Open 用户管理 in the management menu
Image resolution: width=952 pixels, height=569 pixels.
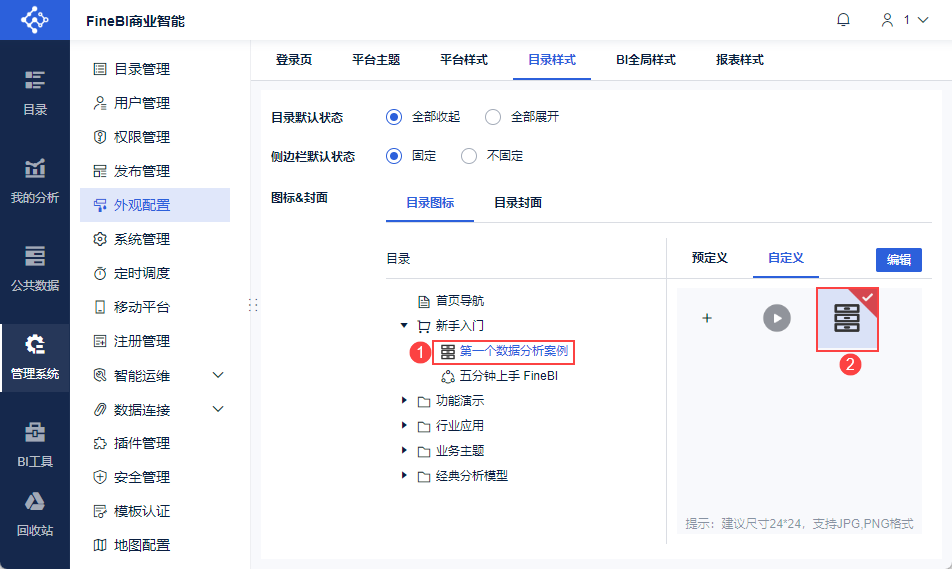141,103
